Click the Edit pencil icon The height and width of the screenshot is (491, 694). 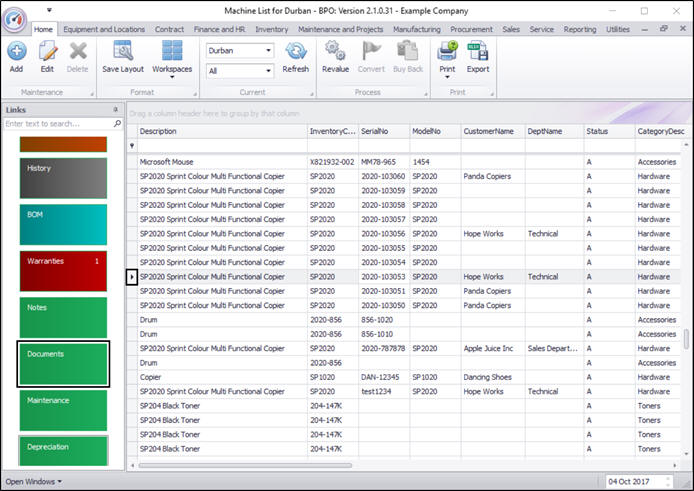(x=47, y=52)
